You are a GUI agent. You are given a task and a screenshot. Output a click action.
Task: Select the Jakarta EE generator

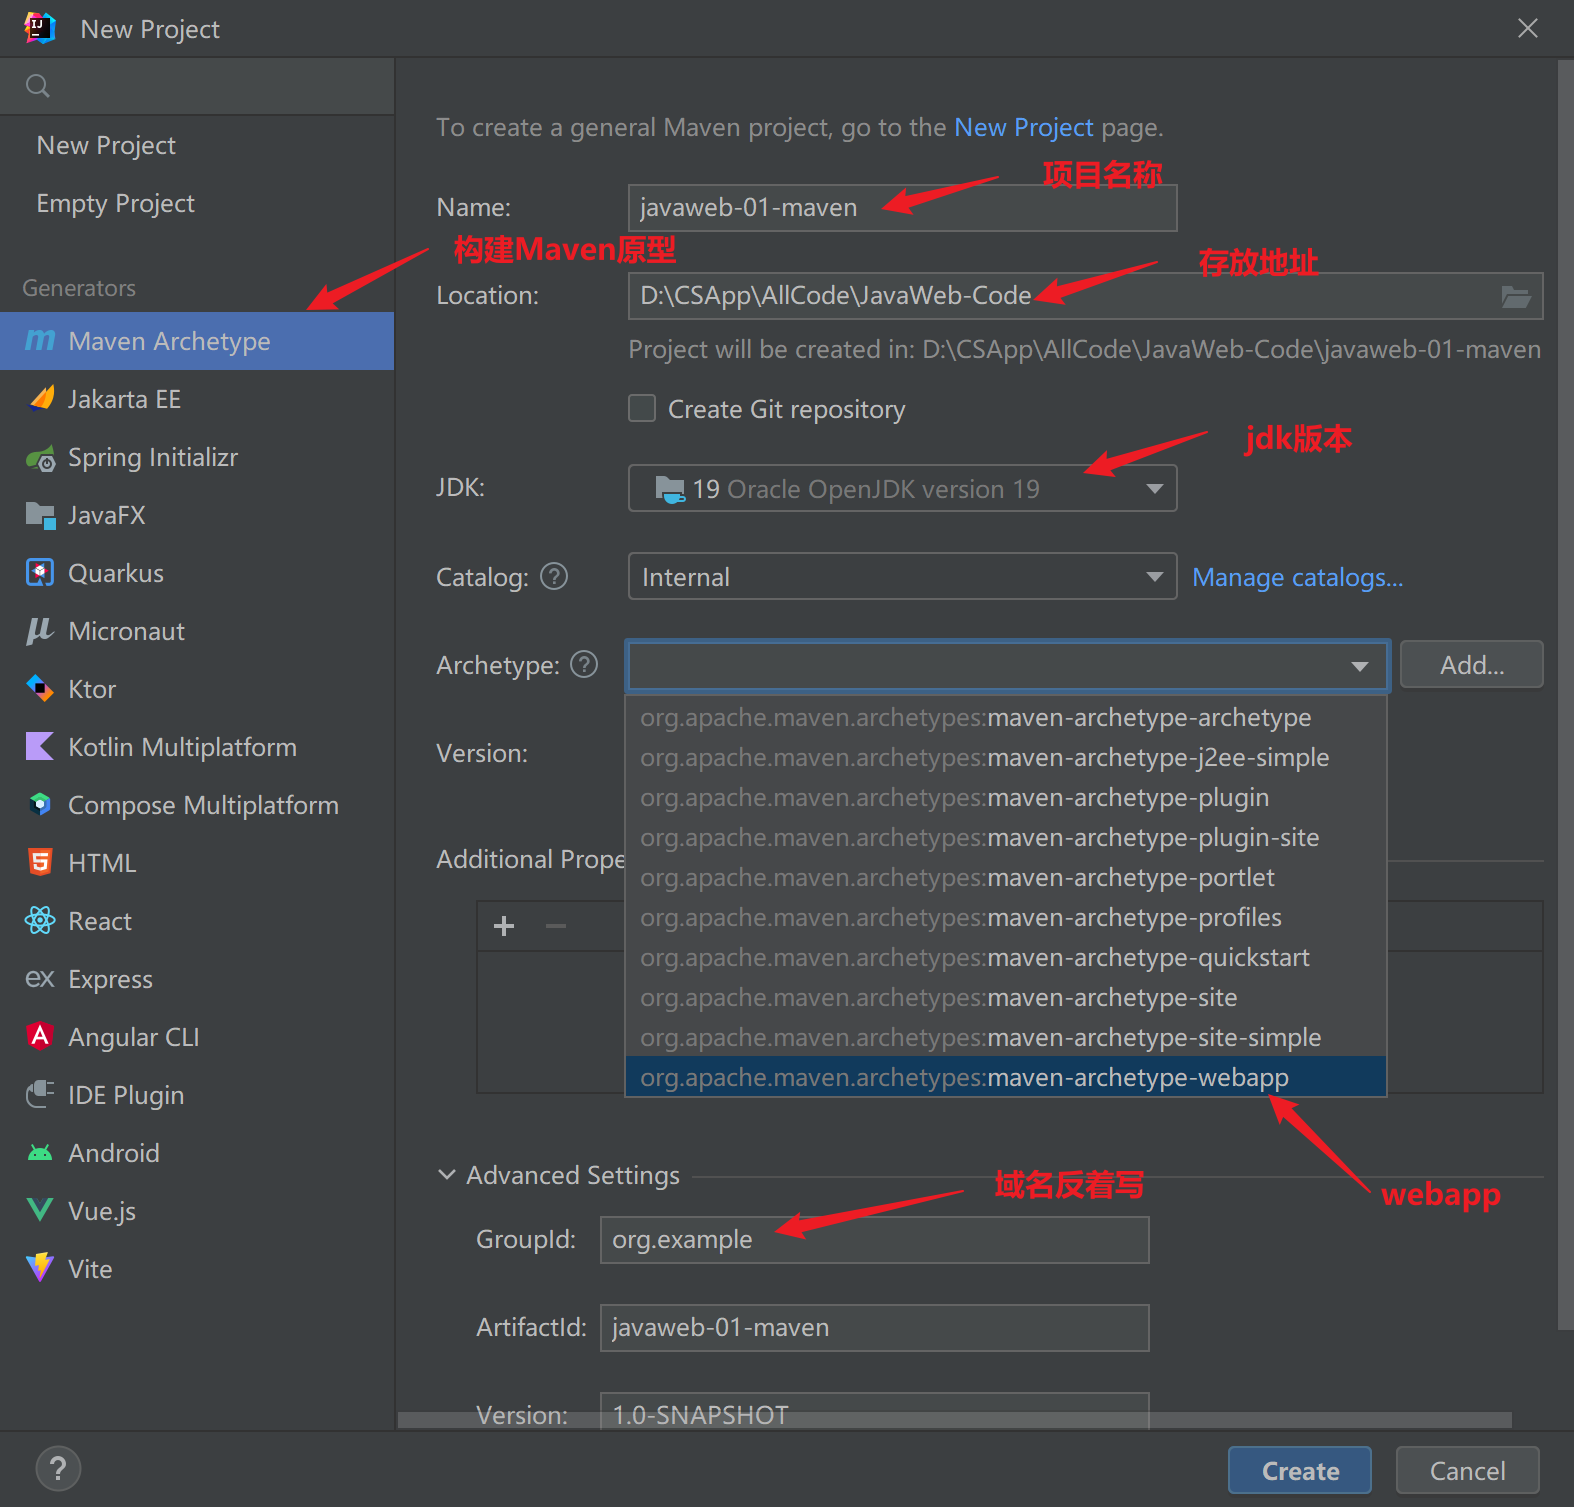(197, 399)
